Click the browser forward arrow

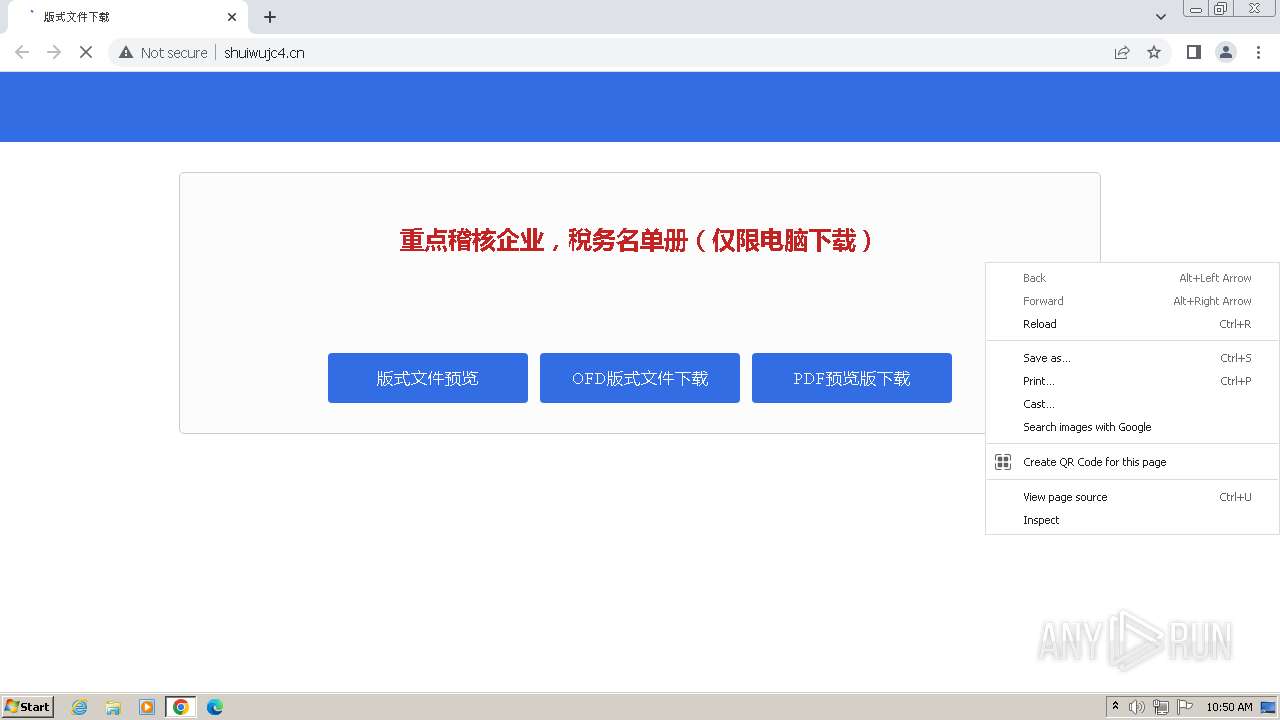[x=54, y=52]
